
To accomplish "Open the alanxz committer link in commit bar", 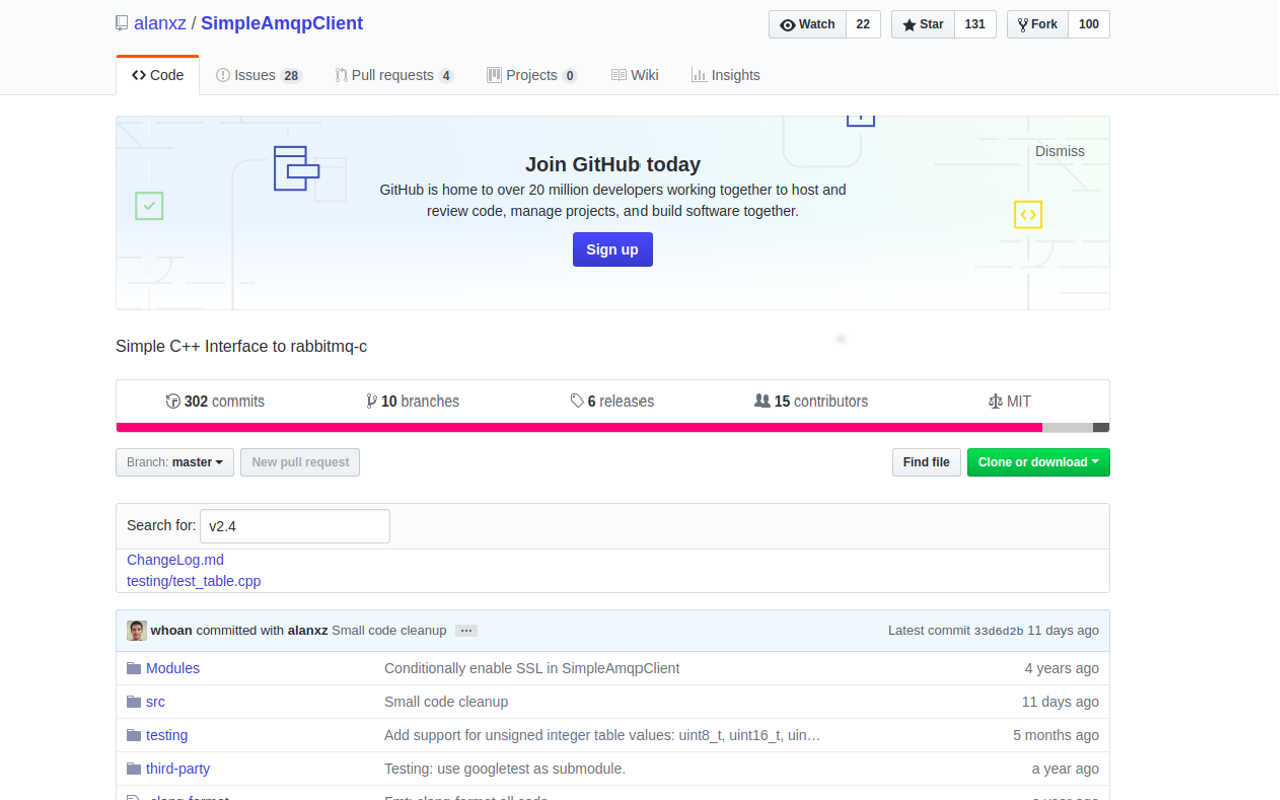I will point(308,630).
